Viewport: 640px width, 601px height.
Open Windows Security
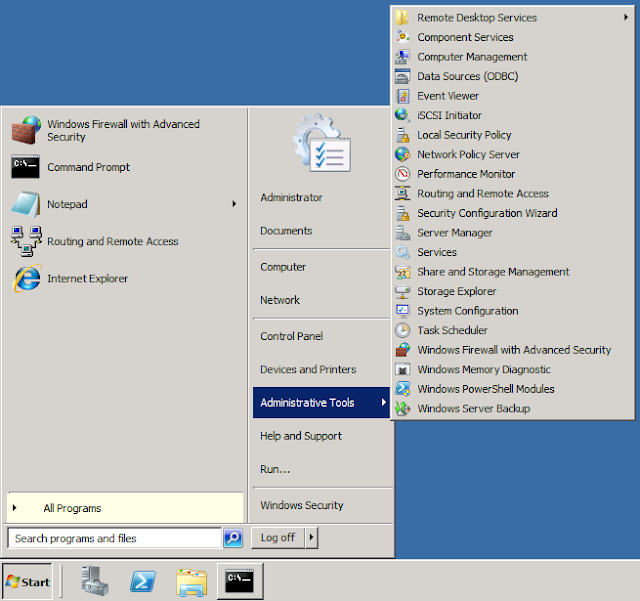click(x=302, y=505)
